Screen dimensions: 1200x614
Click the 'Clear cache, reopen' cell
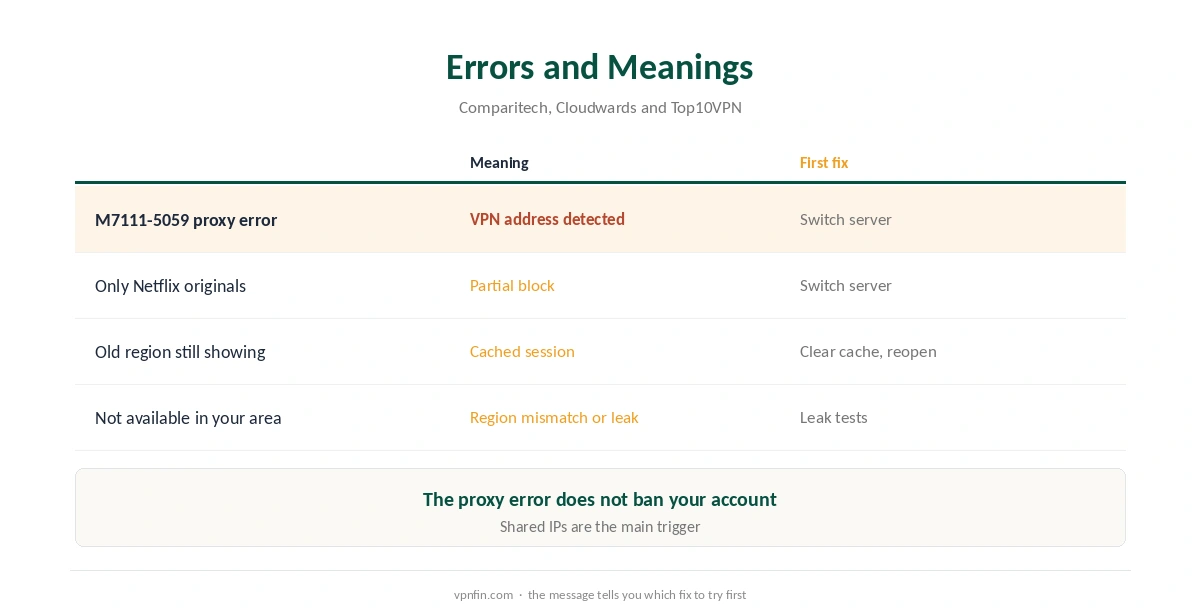[x=868, y=351]
